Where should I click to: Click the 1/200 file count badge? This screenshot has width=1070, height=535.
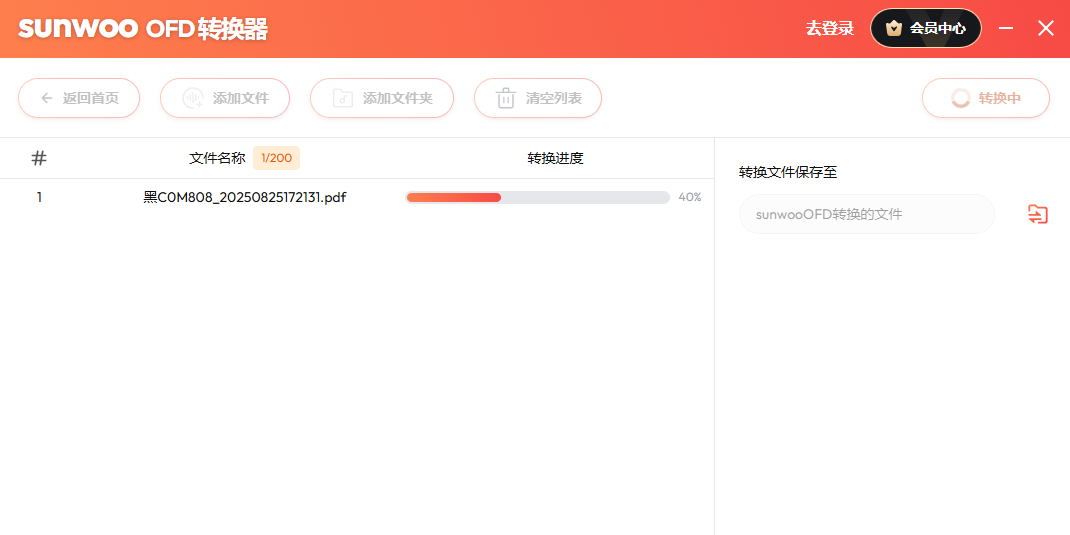[276, 158]
